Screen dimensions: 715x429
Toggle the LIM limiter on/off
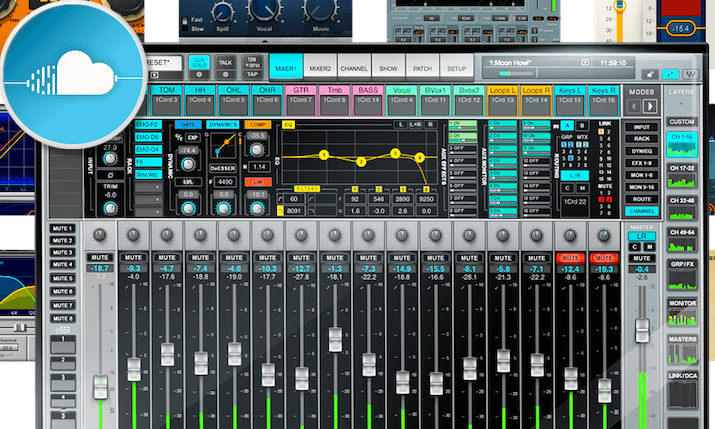coord(258,181)
